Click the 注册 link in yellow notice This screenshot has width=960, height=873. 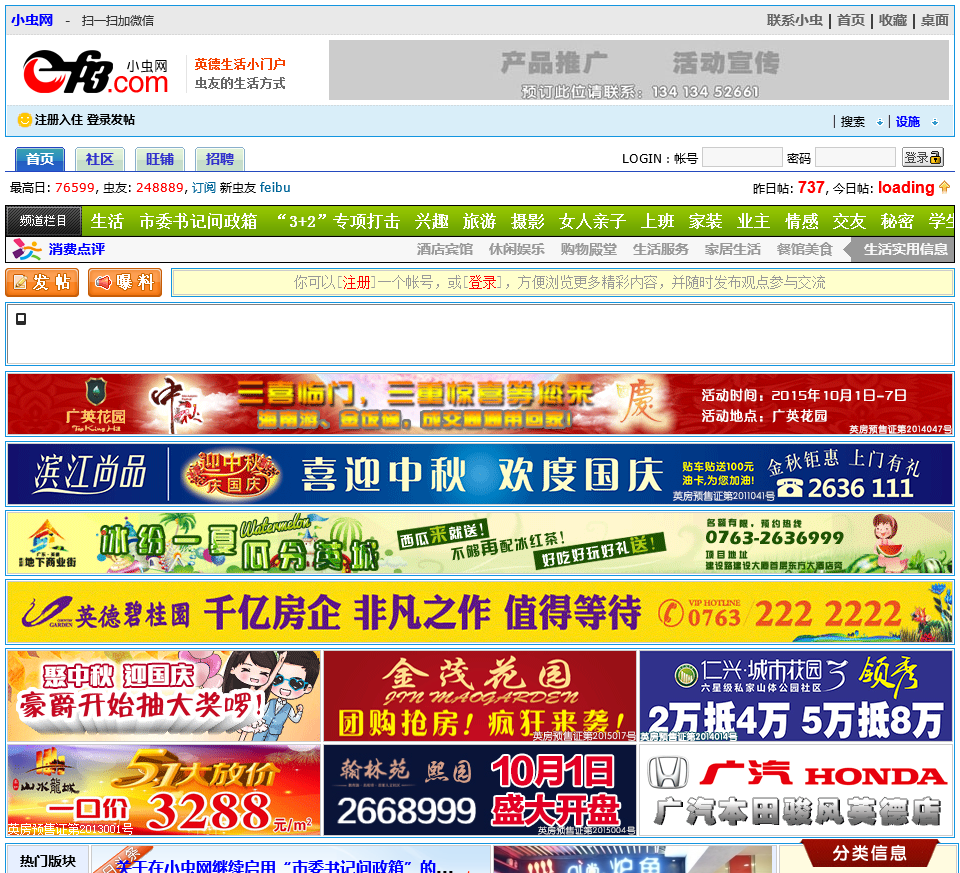pos(356,283)
